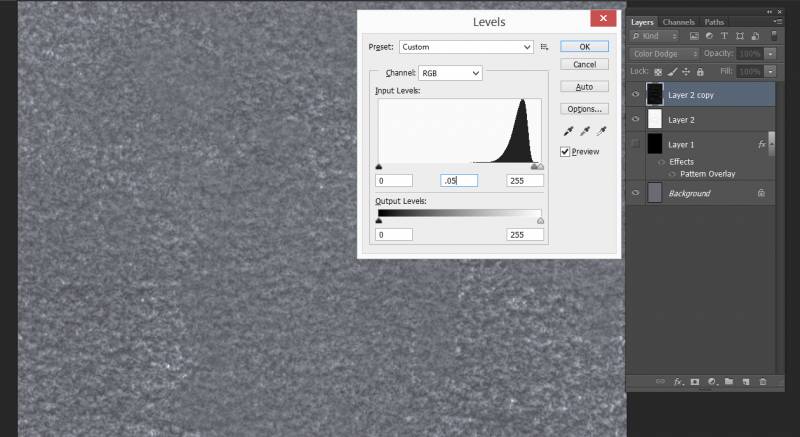Select the white point eyedropper in Levels
The height and width of the screenshot is (437, 800).
(602, 131)
